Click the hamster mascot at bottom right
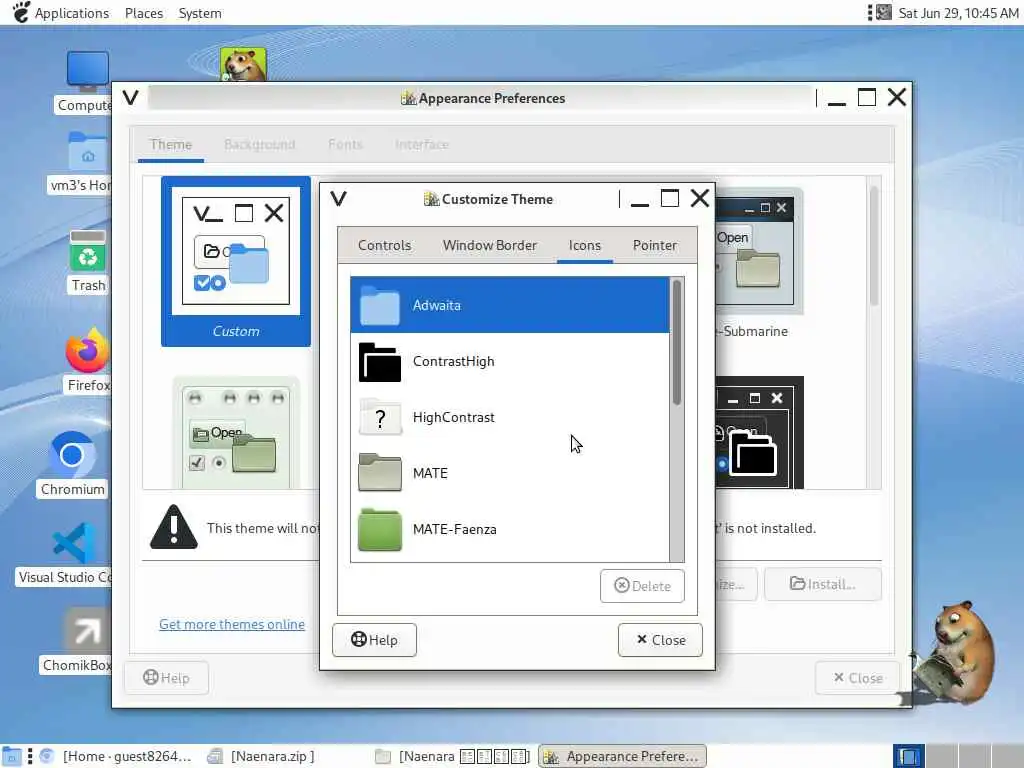The width and height of the screenshot is (1024, 768). click(x=954, y=653)
